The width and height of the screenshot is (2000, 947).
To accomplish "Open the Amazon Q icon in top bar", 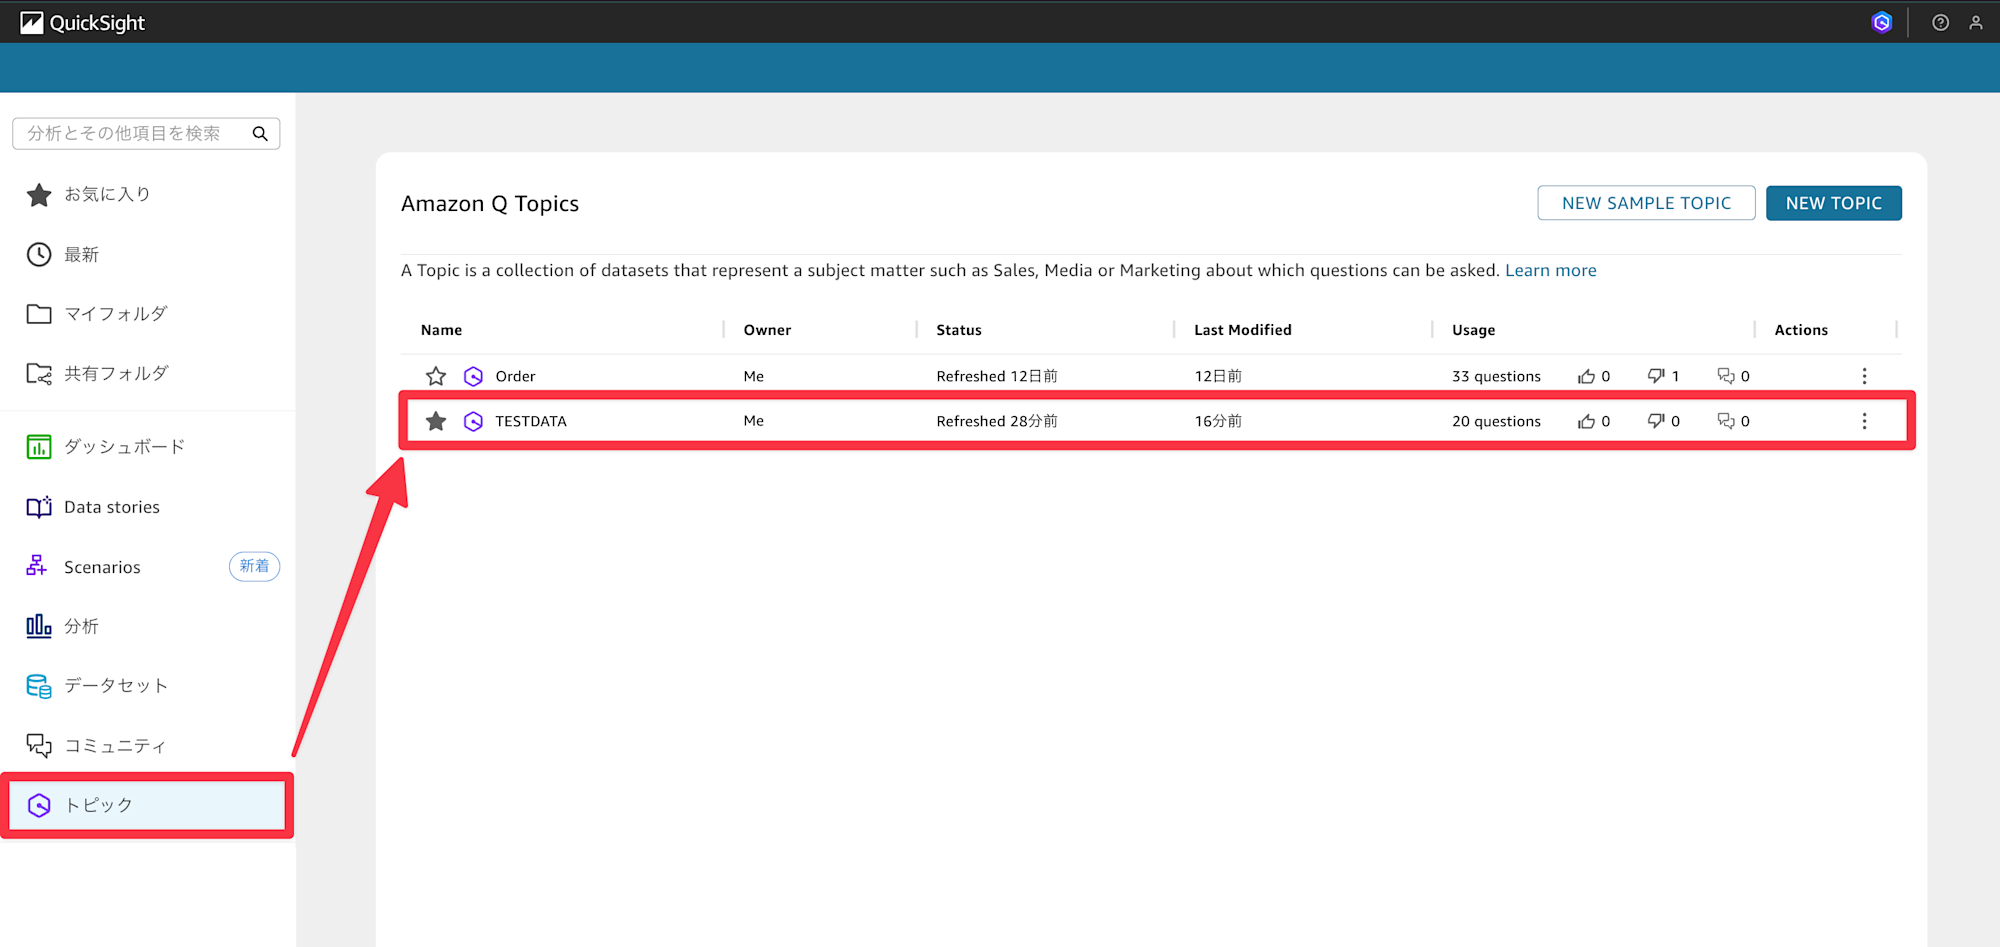I will tap(1881, 22).
